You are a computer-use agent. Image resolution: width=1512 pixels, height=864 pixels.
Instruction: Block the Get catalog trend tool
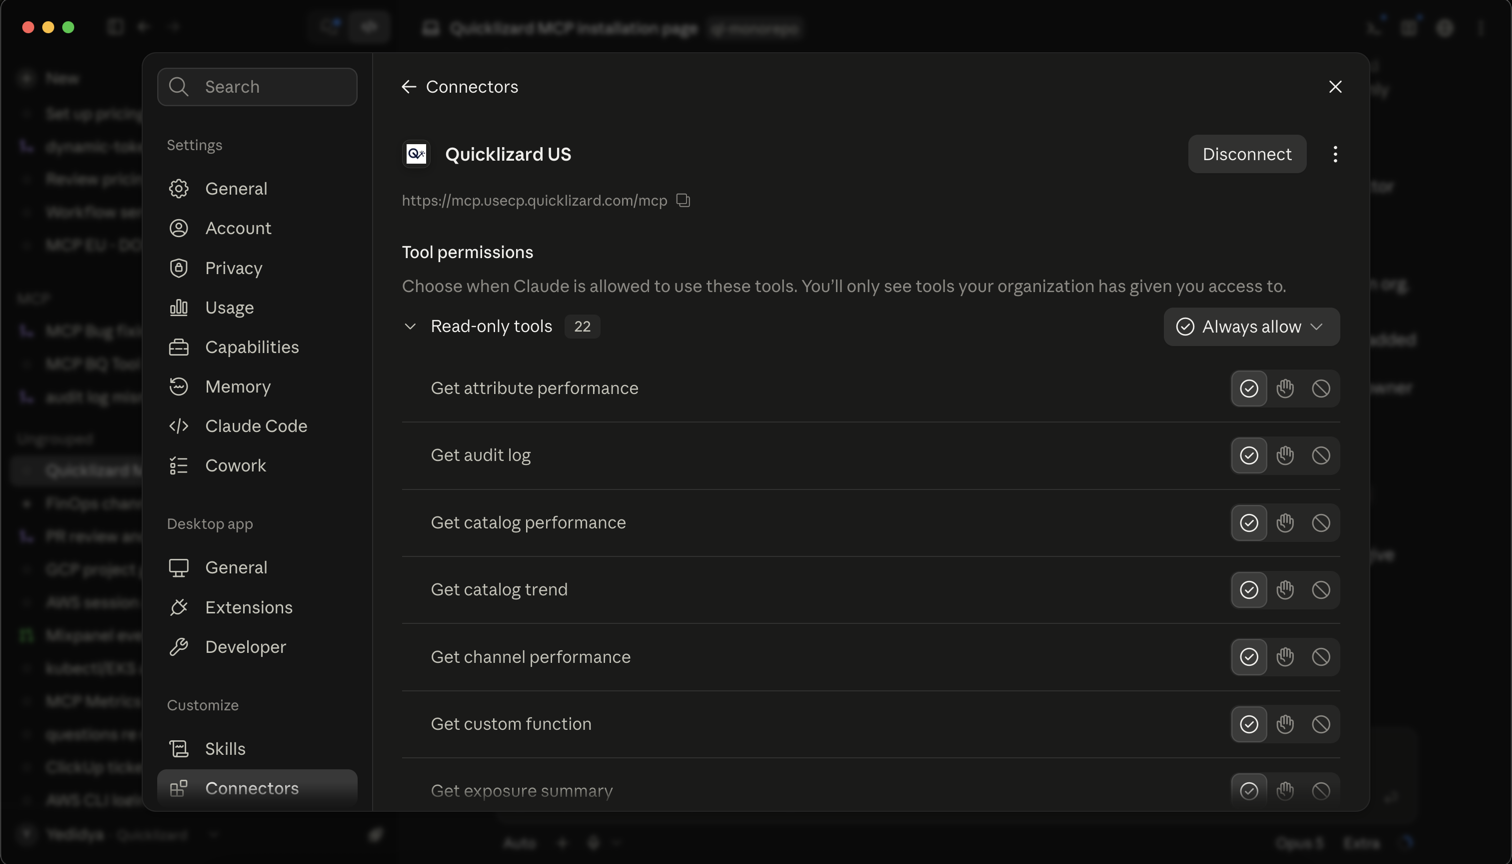tap(1321, 590)
